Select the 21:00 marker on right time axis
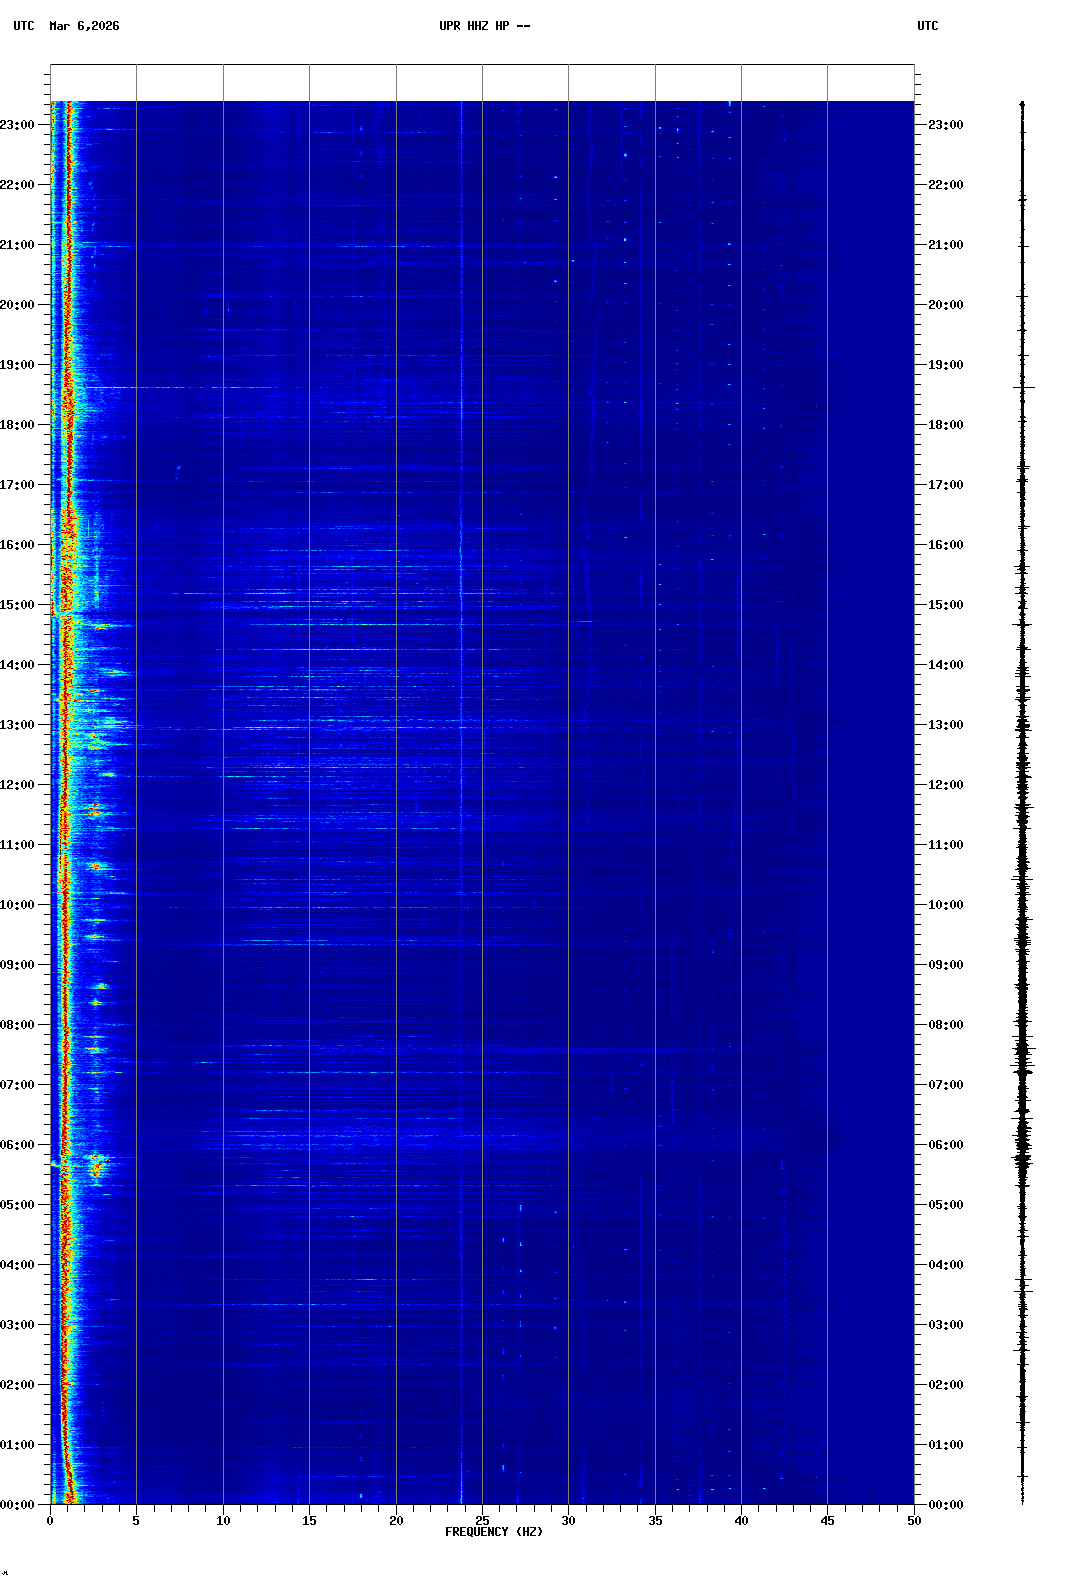 pos(945,245)
